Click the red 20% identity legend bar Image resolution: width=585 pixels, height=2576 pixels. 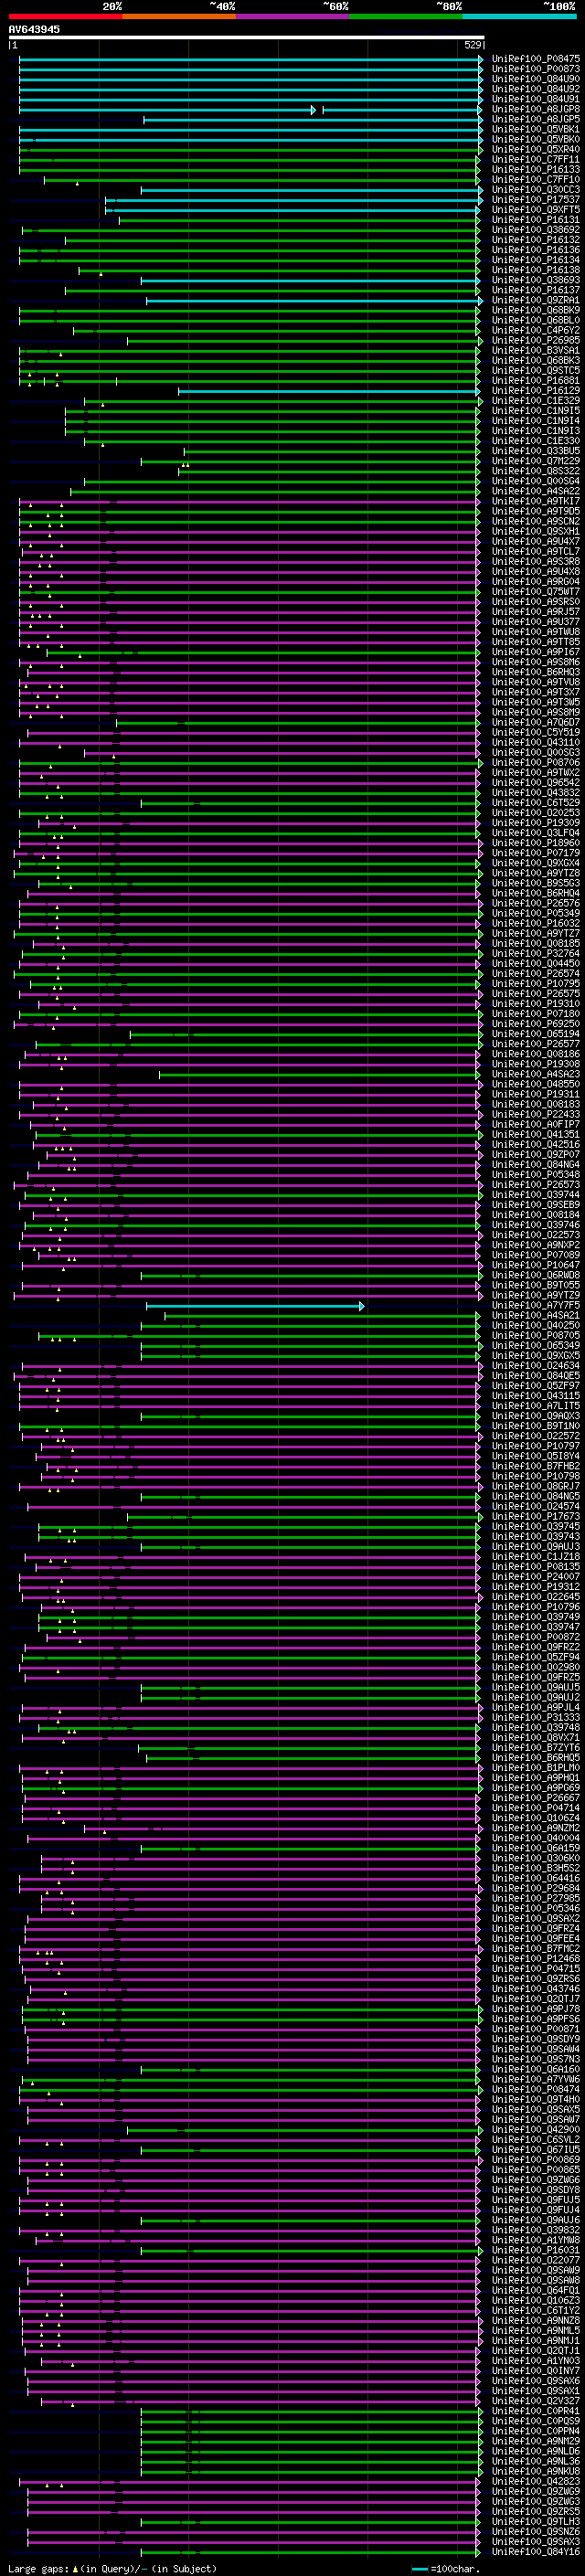pos(65,16)
